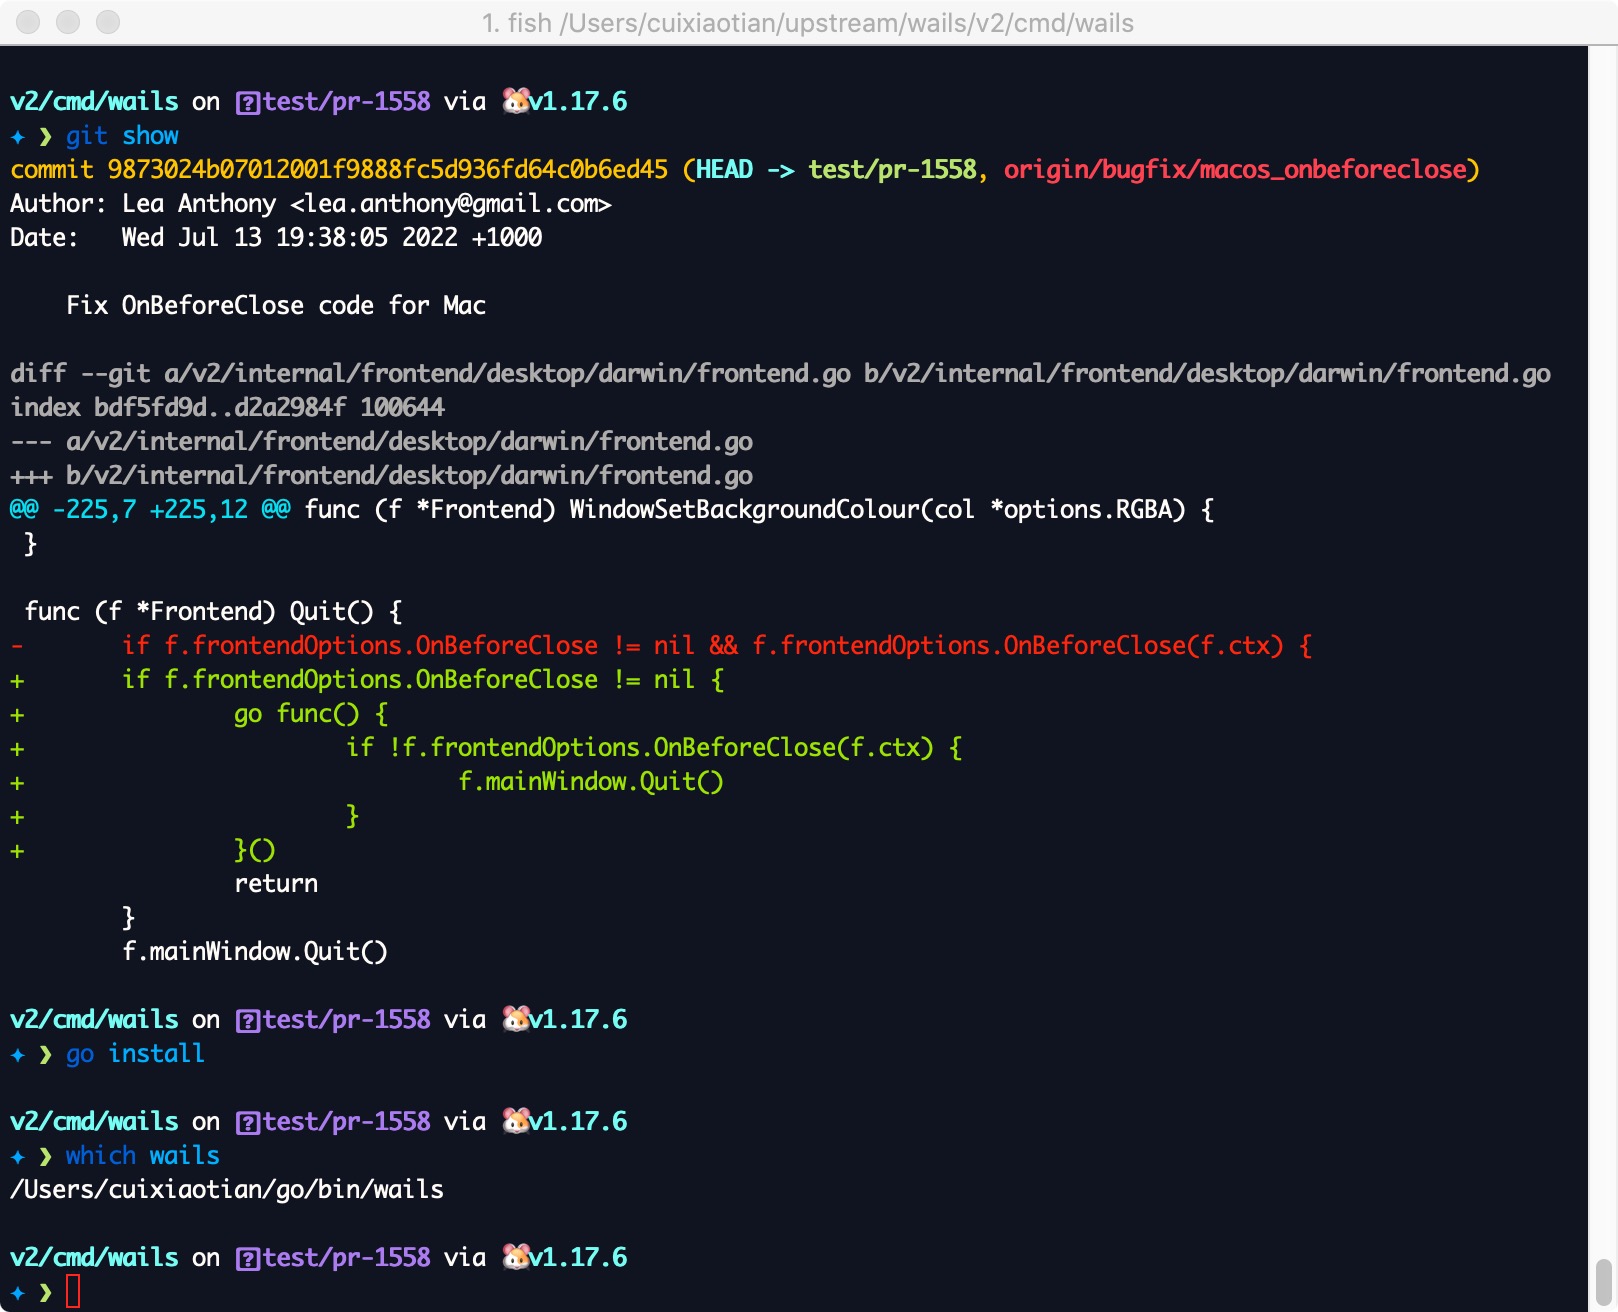Click the sparkle symbol on the final prompt
The width and height of the screenshot is (1618, 1312).
point(17,1292)
